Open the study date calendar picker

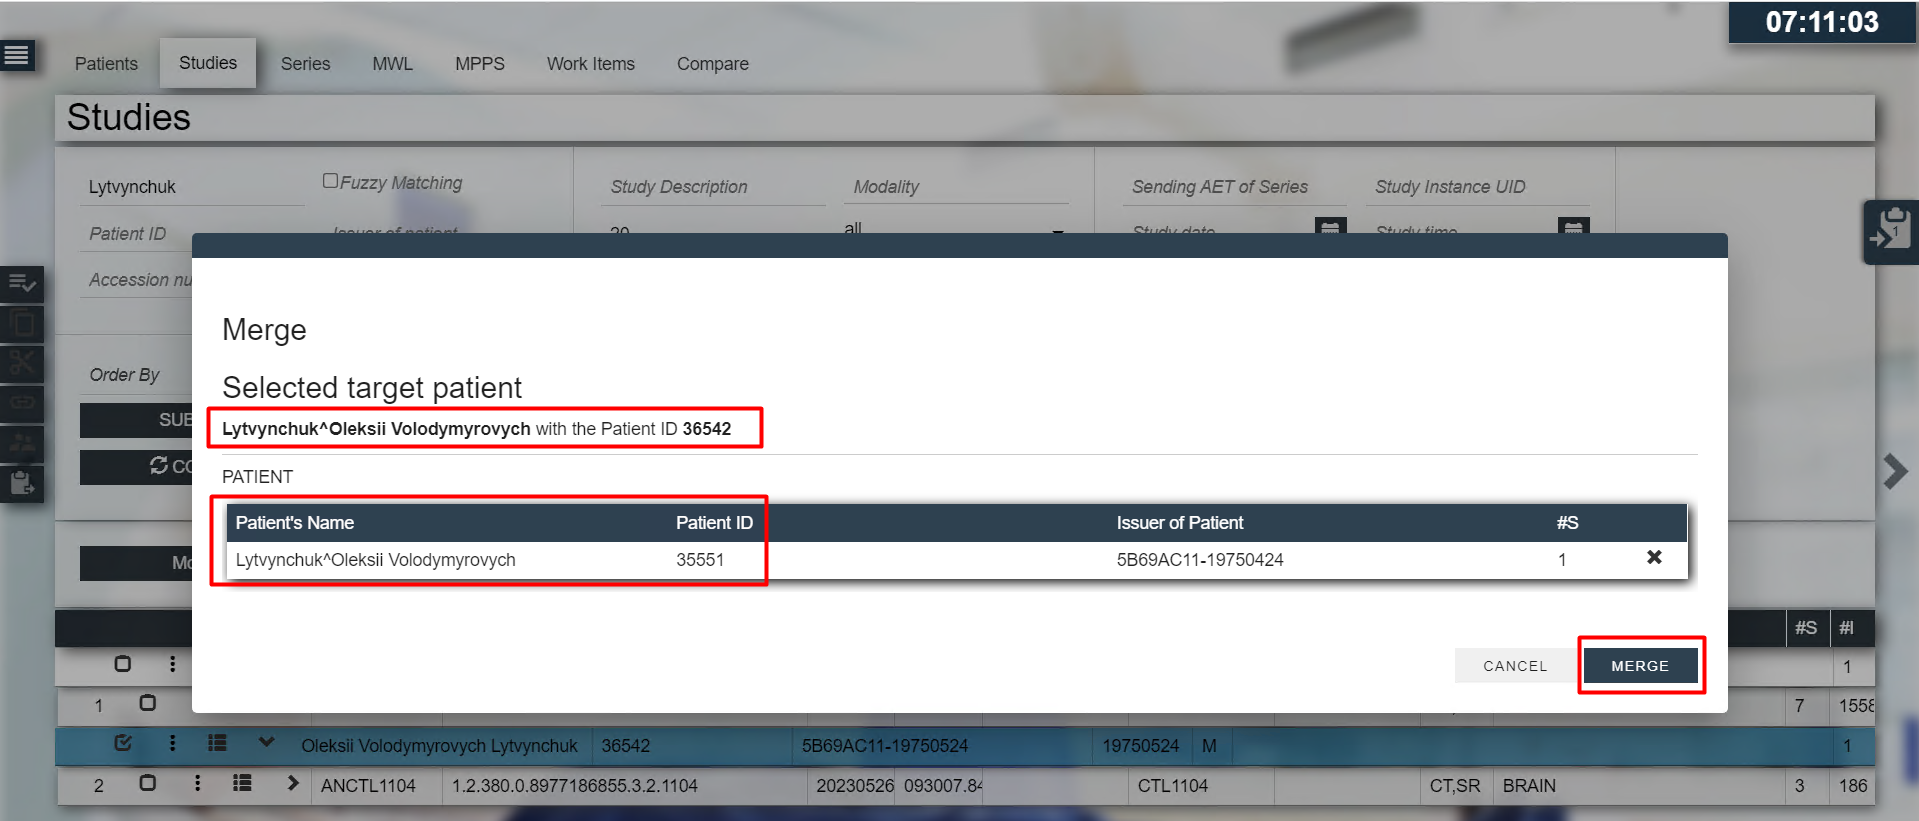coord(1329,229)
